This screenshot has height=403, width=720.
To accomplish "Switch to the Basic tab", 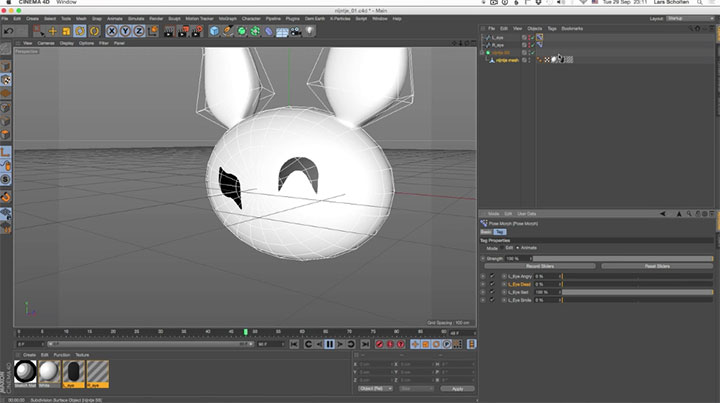I will click(486, 232).
